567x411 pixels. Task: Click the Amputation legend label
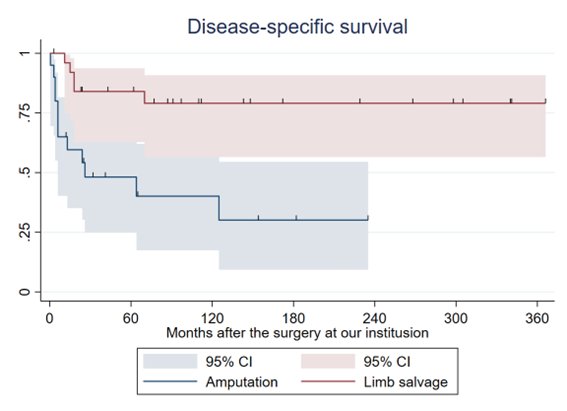click(x=242, y=382)
